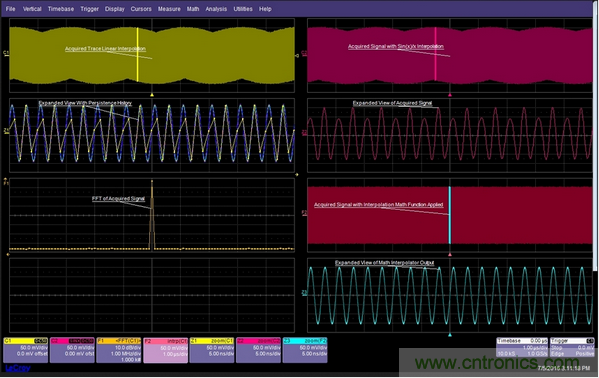Image resolution: width=599 pixels, height=378 pixels.
Task: Click the LeCroy logo link
Action: click(x=18, y=368)
